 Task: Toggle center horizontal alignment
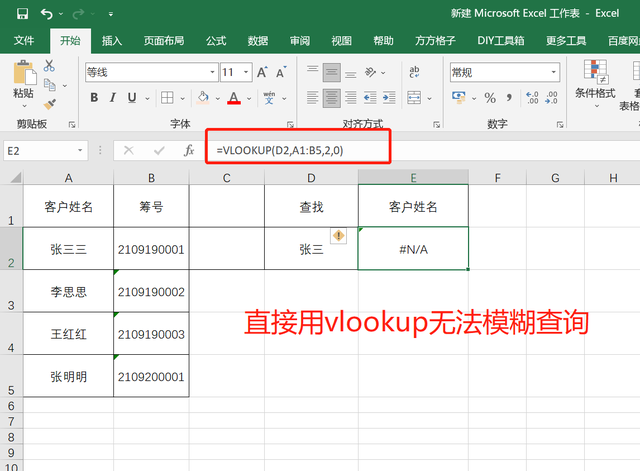coord(331,98)
